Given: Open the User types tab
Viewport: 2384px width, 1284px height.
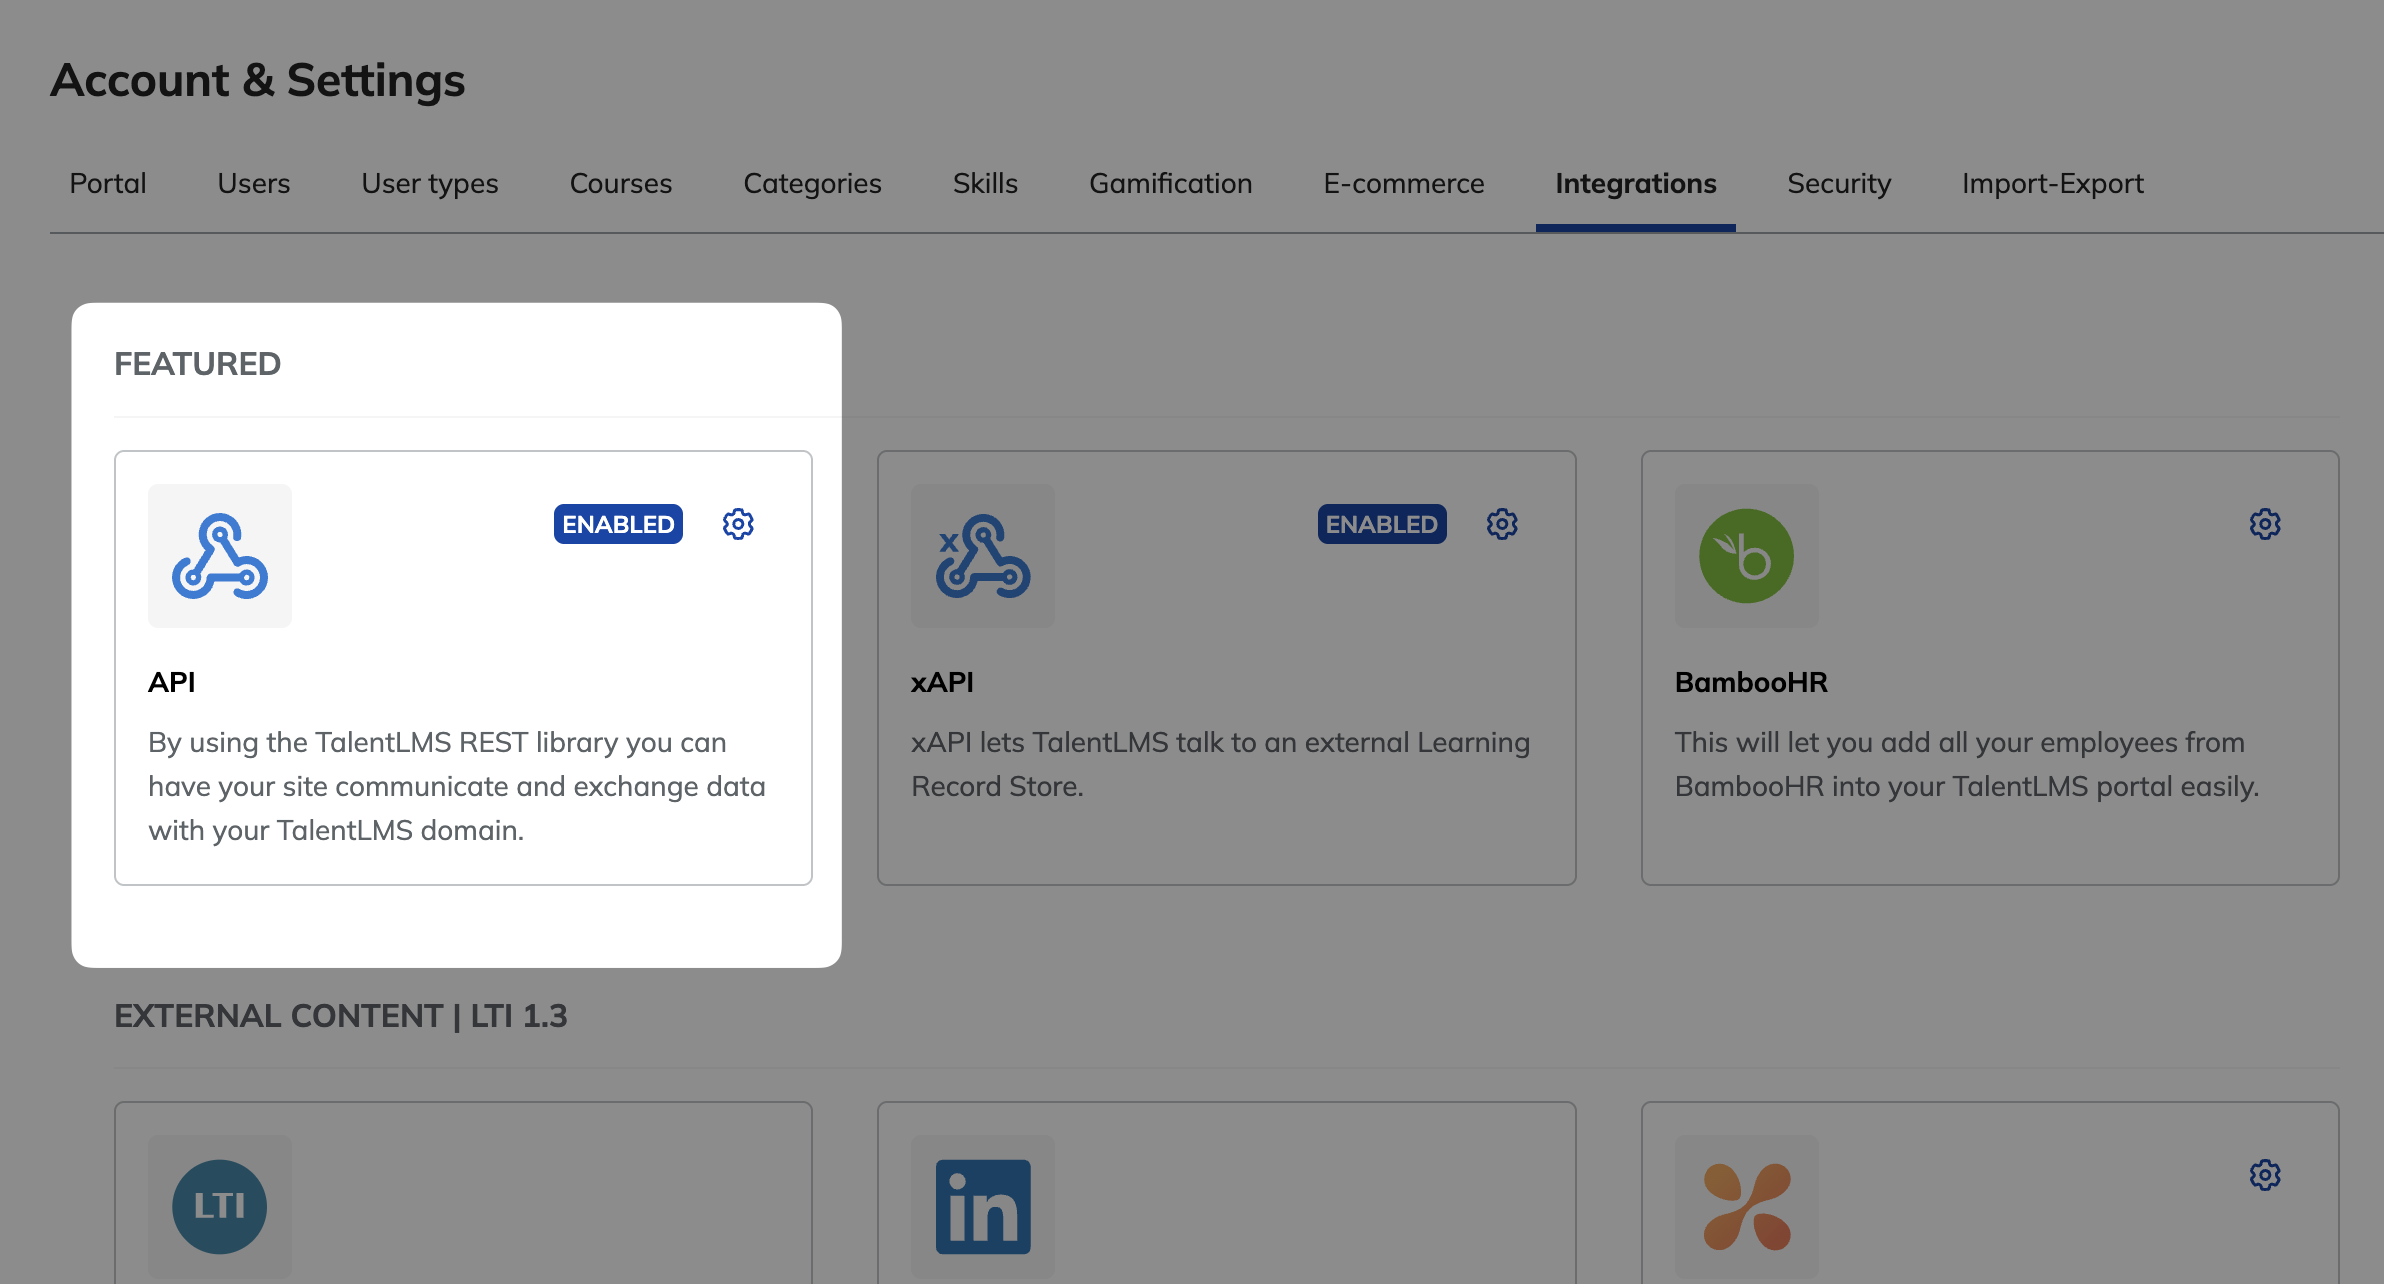Looking at the screenshot, I should 430,184.
